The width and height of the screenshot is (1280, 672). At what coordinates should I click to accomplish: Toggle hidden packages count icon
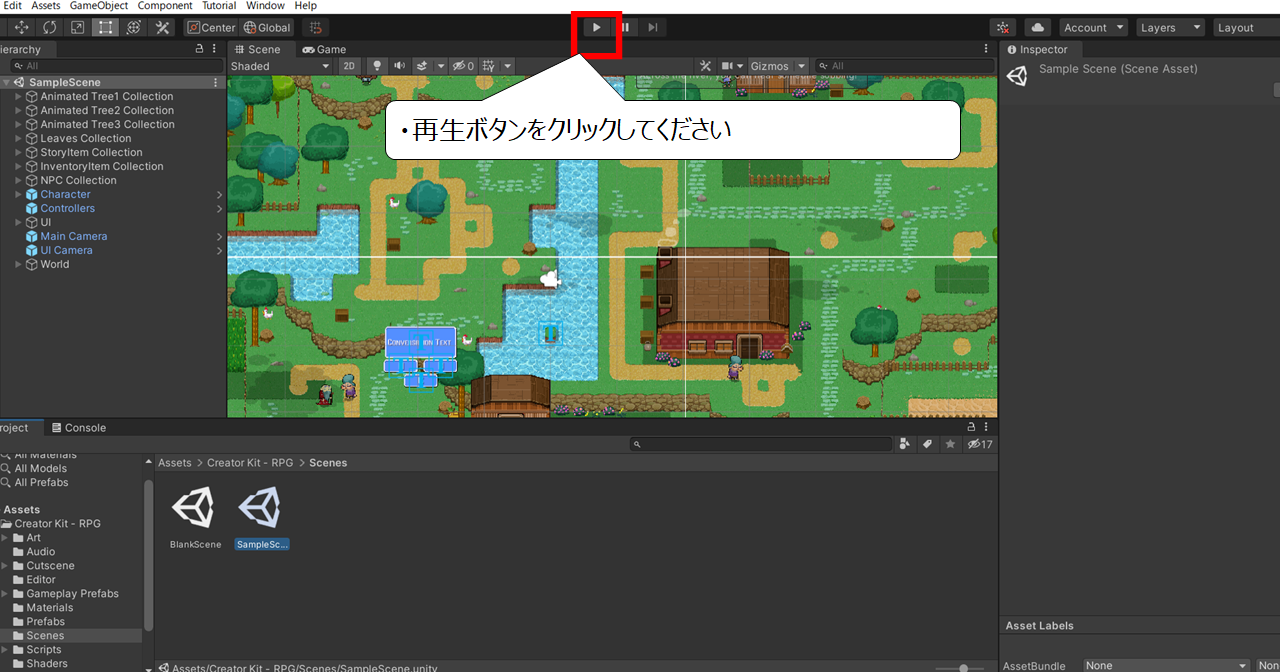979,444
